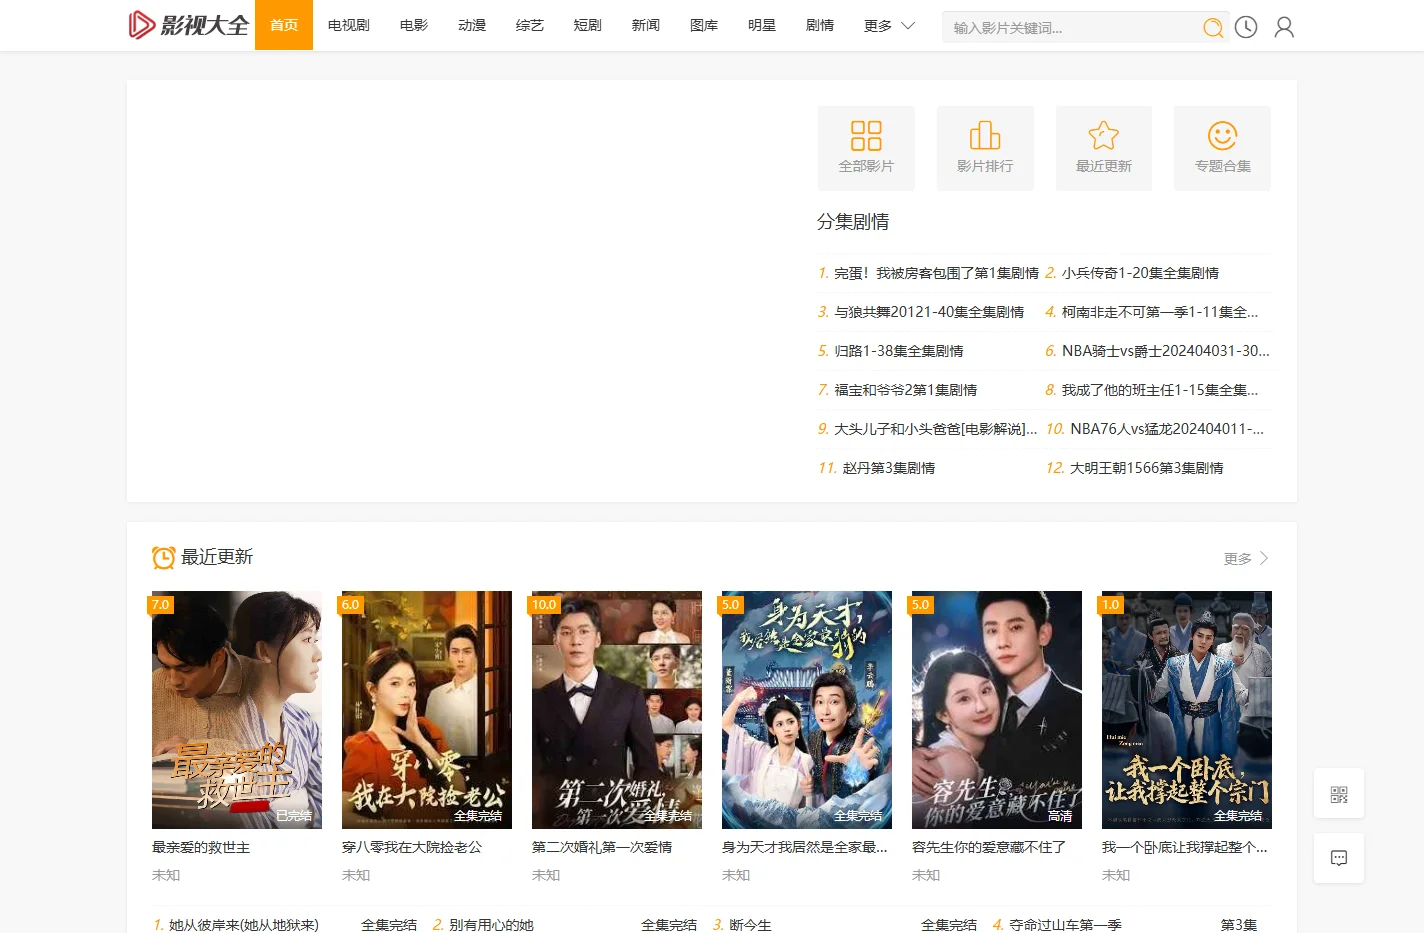Open 大头儿子和小头爸爸 电影解说 link

(936, 429)
